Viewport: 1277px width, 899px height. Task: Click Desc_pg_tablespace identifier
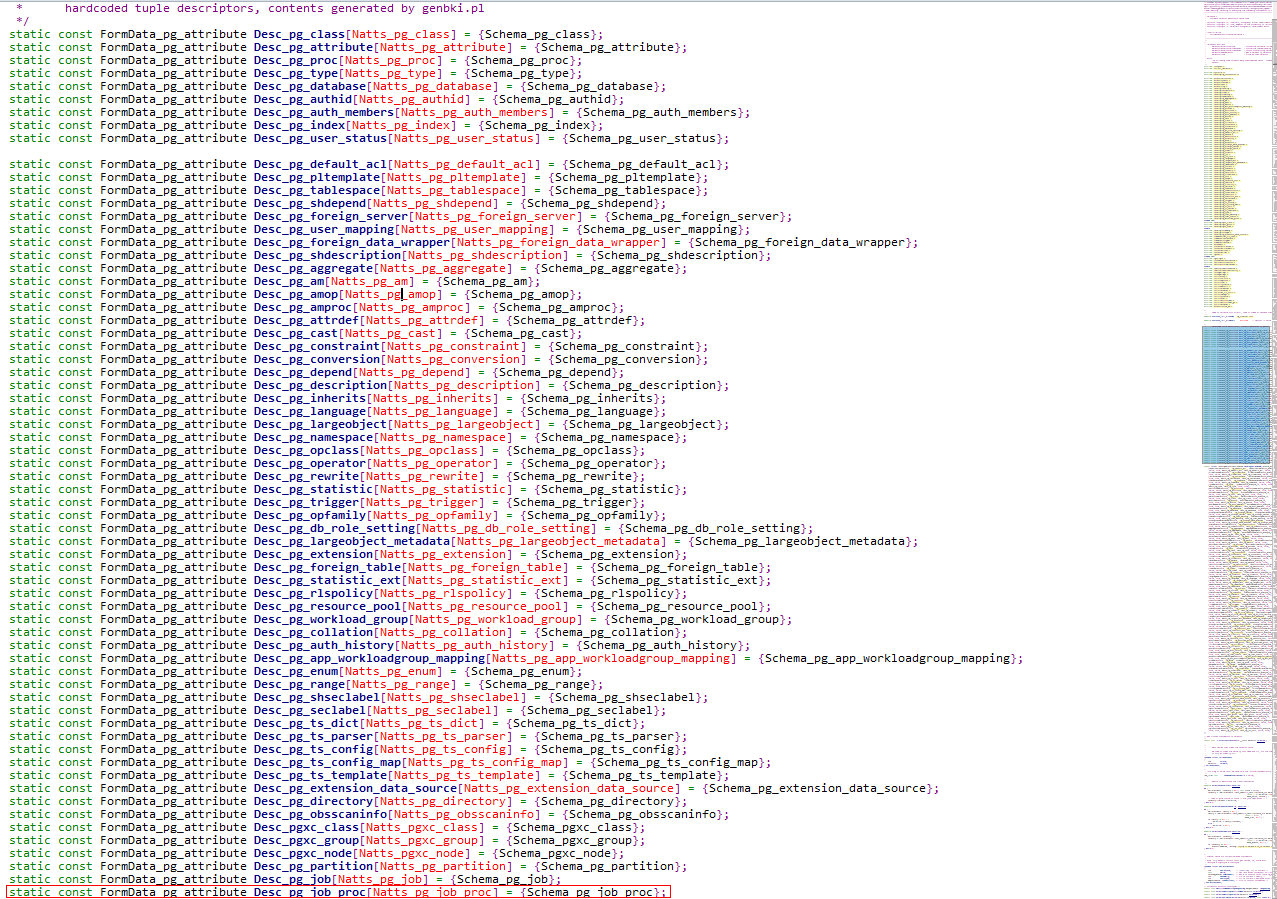coord(317,190)
